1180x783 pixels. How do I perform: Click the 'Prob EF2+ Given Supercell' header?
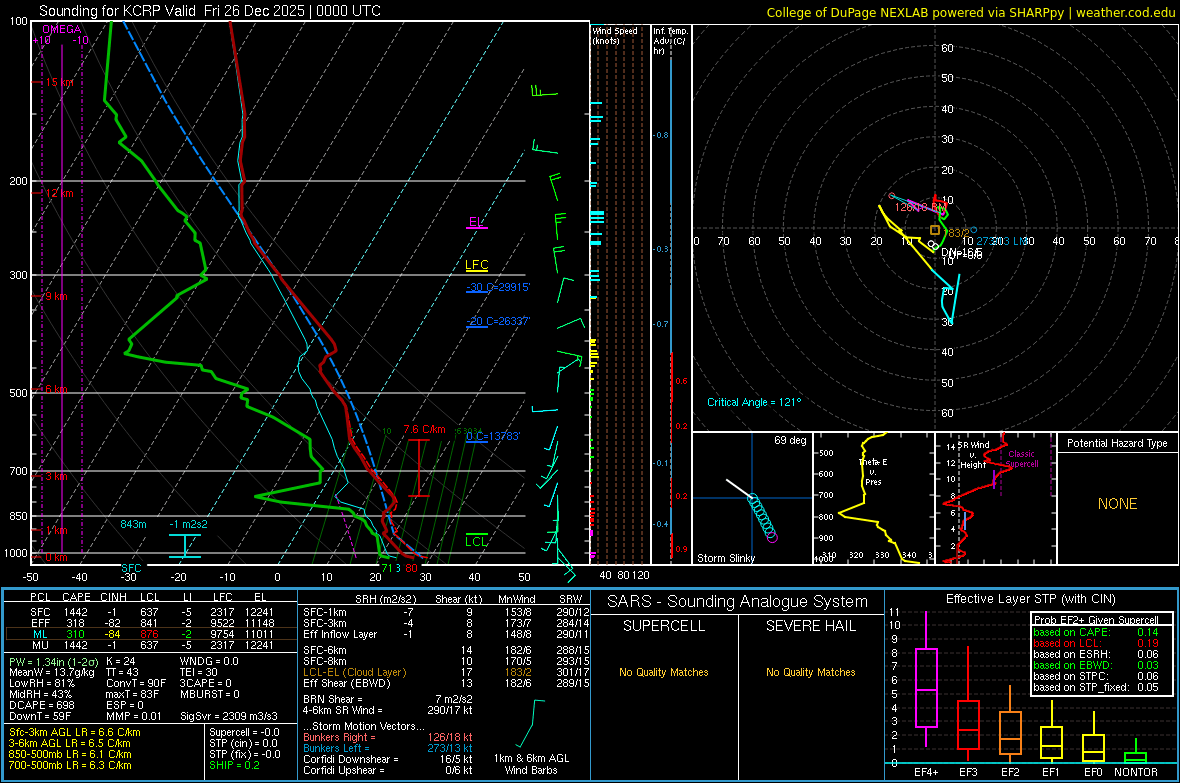1096,620
